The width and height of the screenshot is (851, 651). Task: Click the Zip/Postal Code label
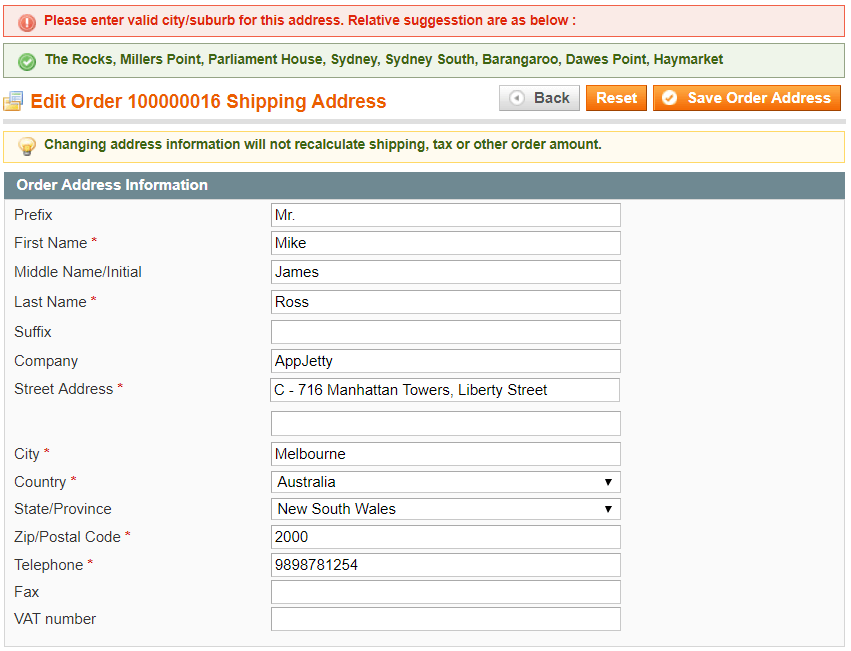[67, 537]
